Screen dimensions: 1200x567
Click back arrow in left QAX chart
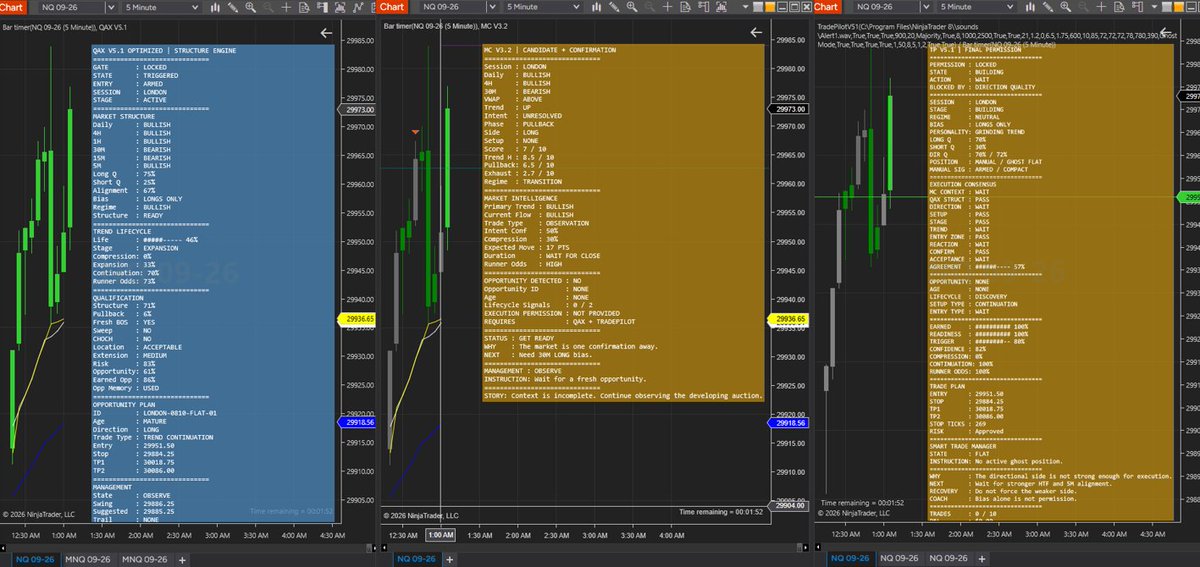(x=326, y=34)
